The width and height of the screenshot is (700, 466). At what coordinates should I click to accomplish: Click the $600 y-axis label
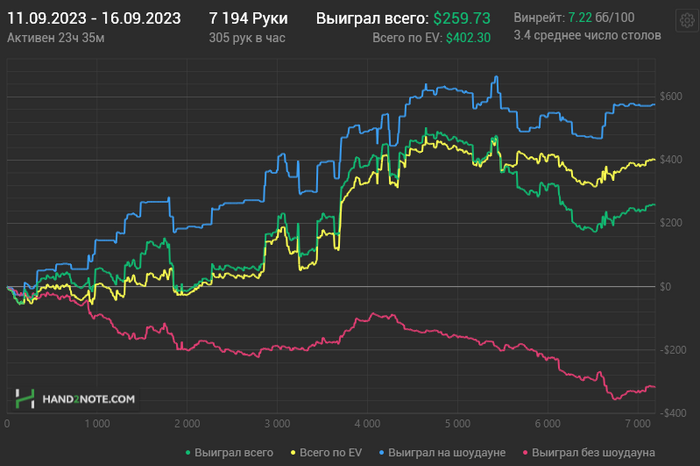click(671, 96)
